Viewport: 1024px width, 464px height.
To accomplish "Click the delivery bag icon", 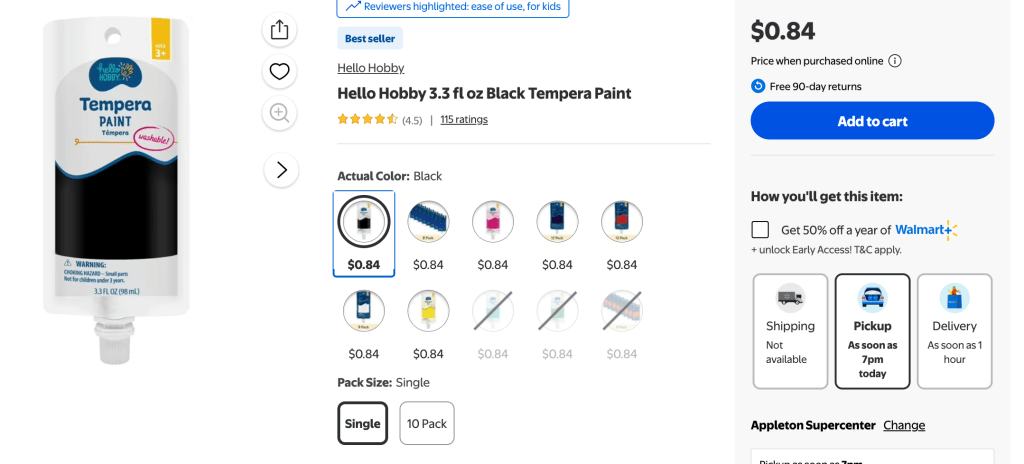I will coord(954,298).
